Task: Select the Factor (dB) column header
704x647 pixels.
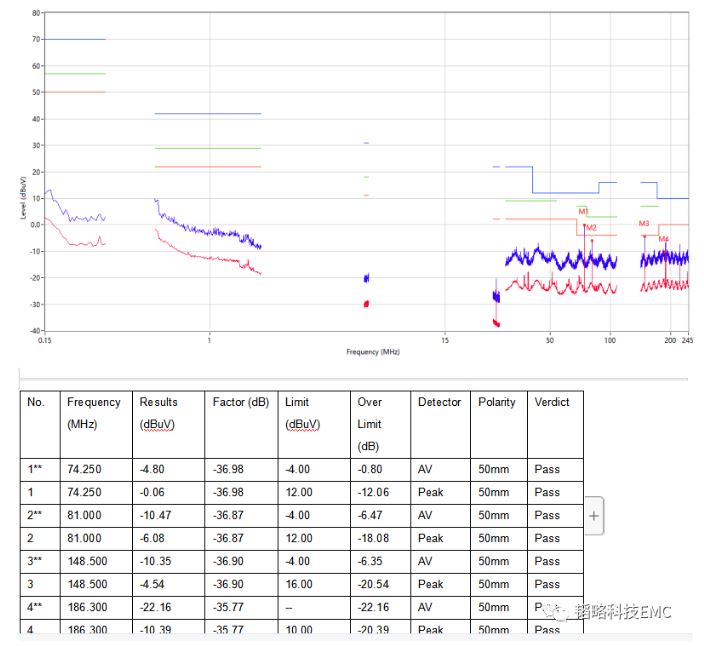Action: pyautogui.click(x=236, y=402)
